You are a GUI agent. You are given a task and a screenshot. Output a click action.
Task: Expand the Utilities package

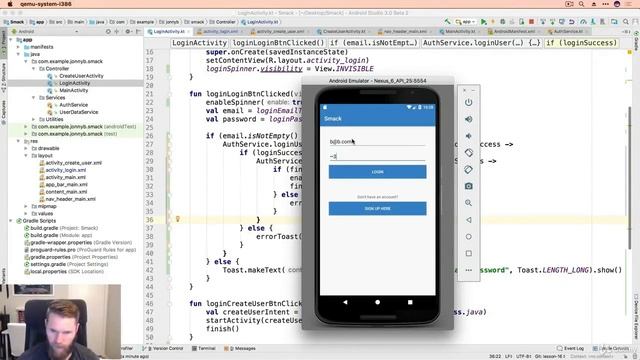[33, 119]
